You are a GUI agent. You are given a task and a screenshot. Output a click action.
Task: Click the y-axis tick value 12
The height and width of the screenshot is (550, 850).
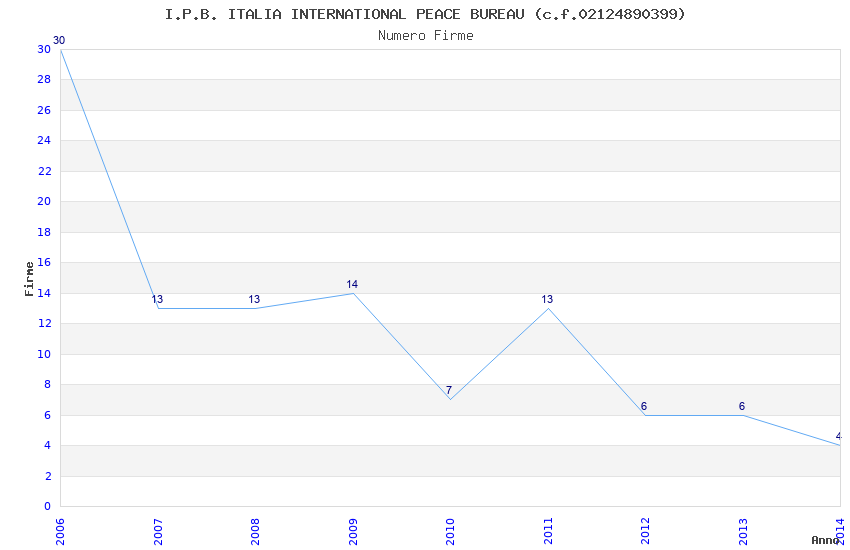tap(44, 323)
